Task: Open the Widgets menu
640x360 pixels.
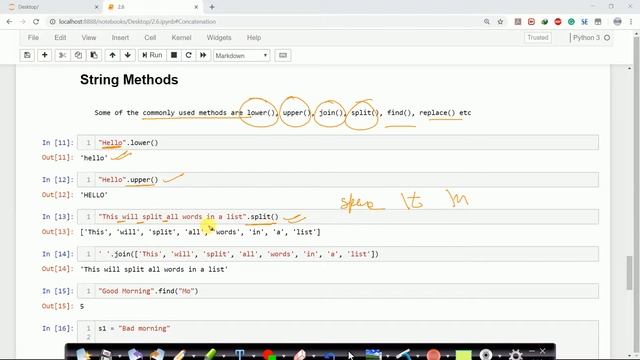Action: [219, 38]
